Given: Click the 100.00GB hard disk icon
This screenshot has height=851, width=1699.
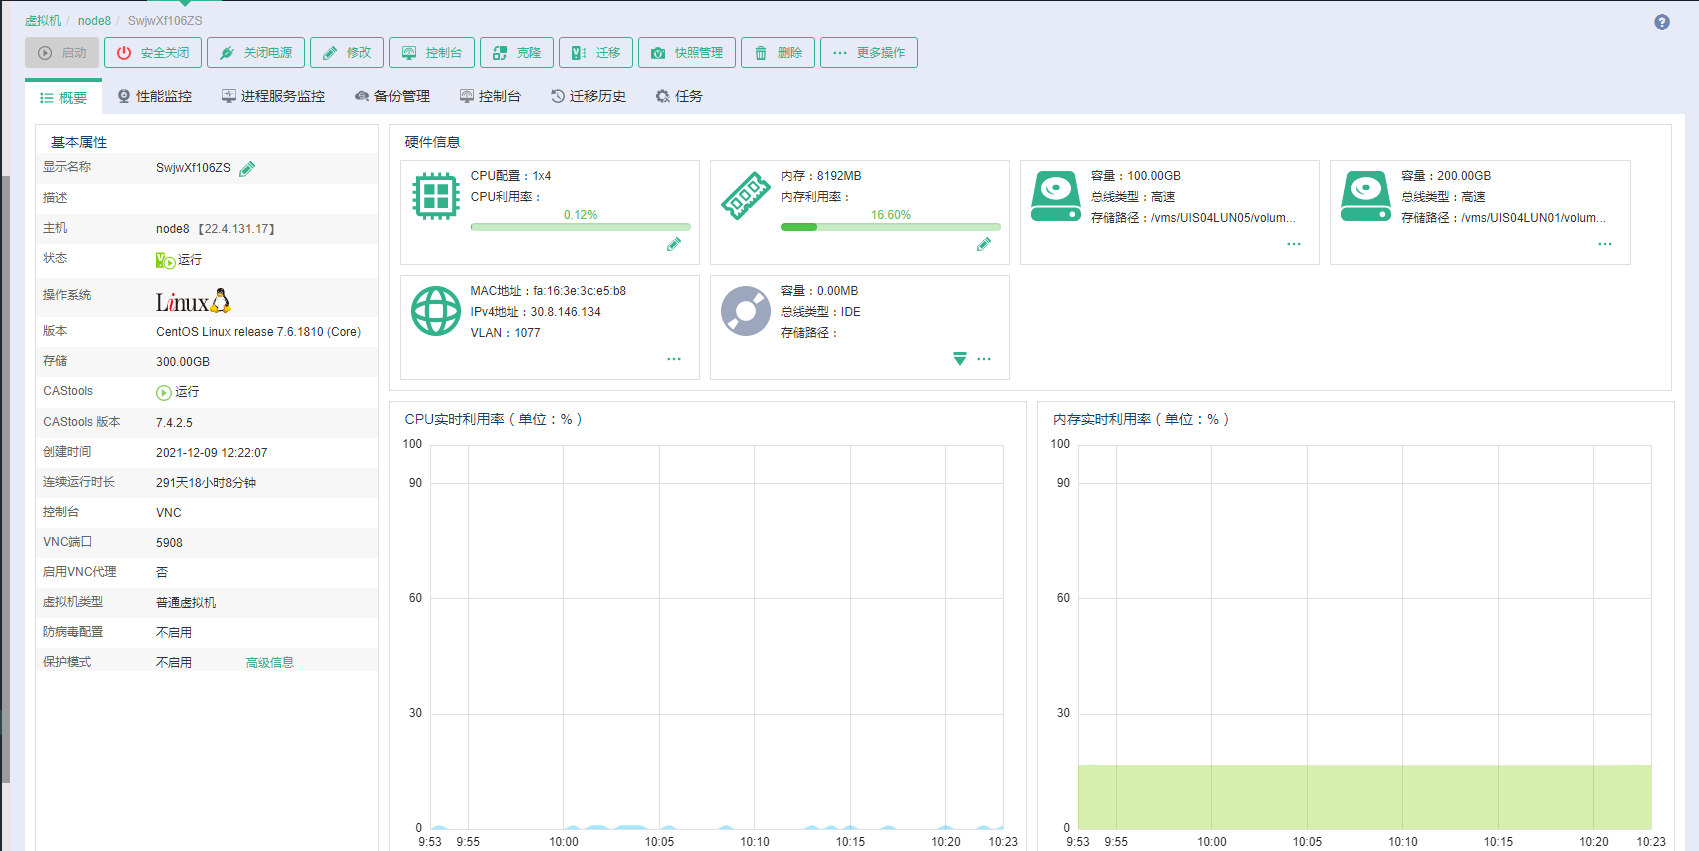Looking at the screenshot, I should tap(1056, 196).
